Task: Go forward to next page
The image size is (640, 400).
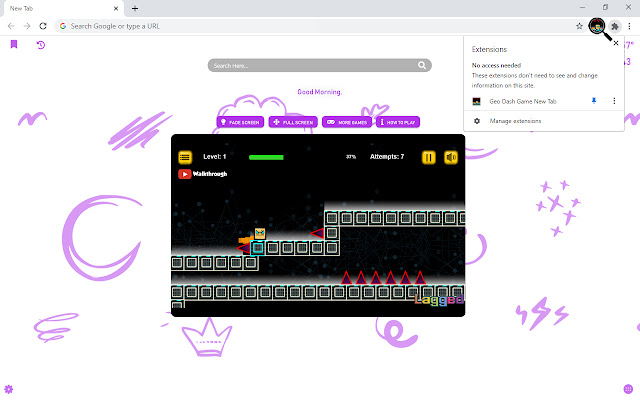Action: click(27, 26)
